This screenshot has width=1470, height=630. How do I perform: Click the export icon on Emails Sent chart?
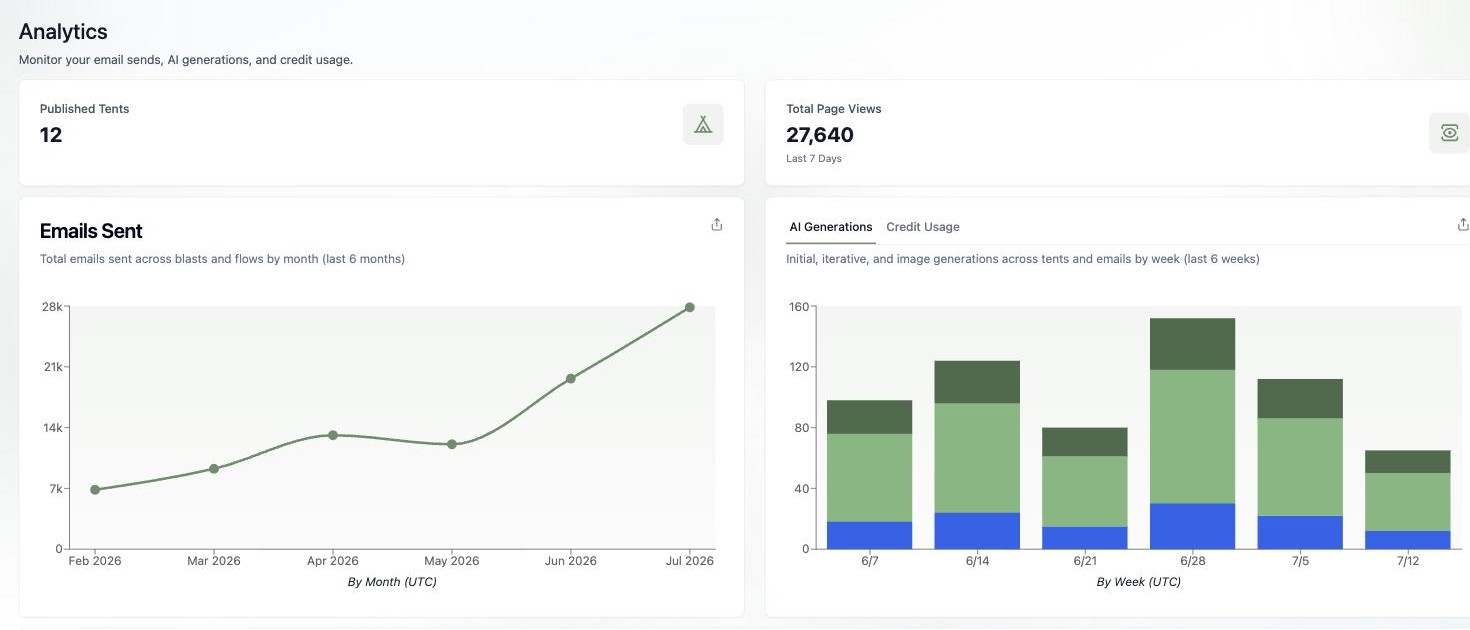click(x=717, y=225)
